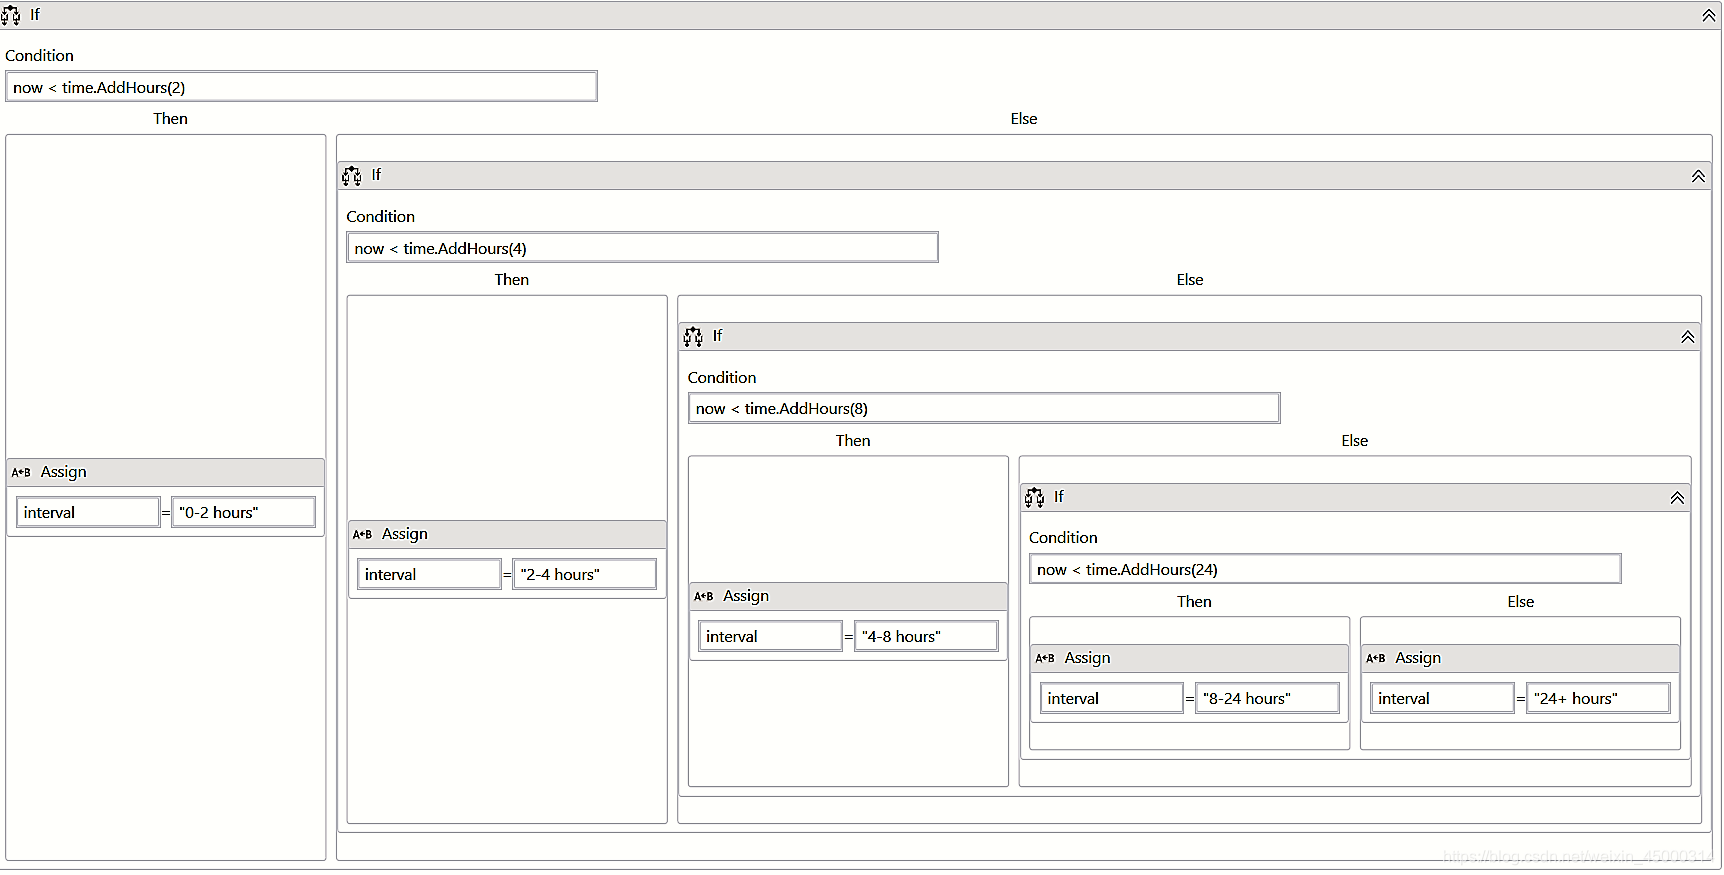Viewport: 1724px width, 875px height.
Task: Edit condition now < time.AddHours(2)
Action: pos(301,87)
